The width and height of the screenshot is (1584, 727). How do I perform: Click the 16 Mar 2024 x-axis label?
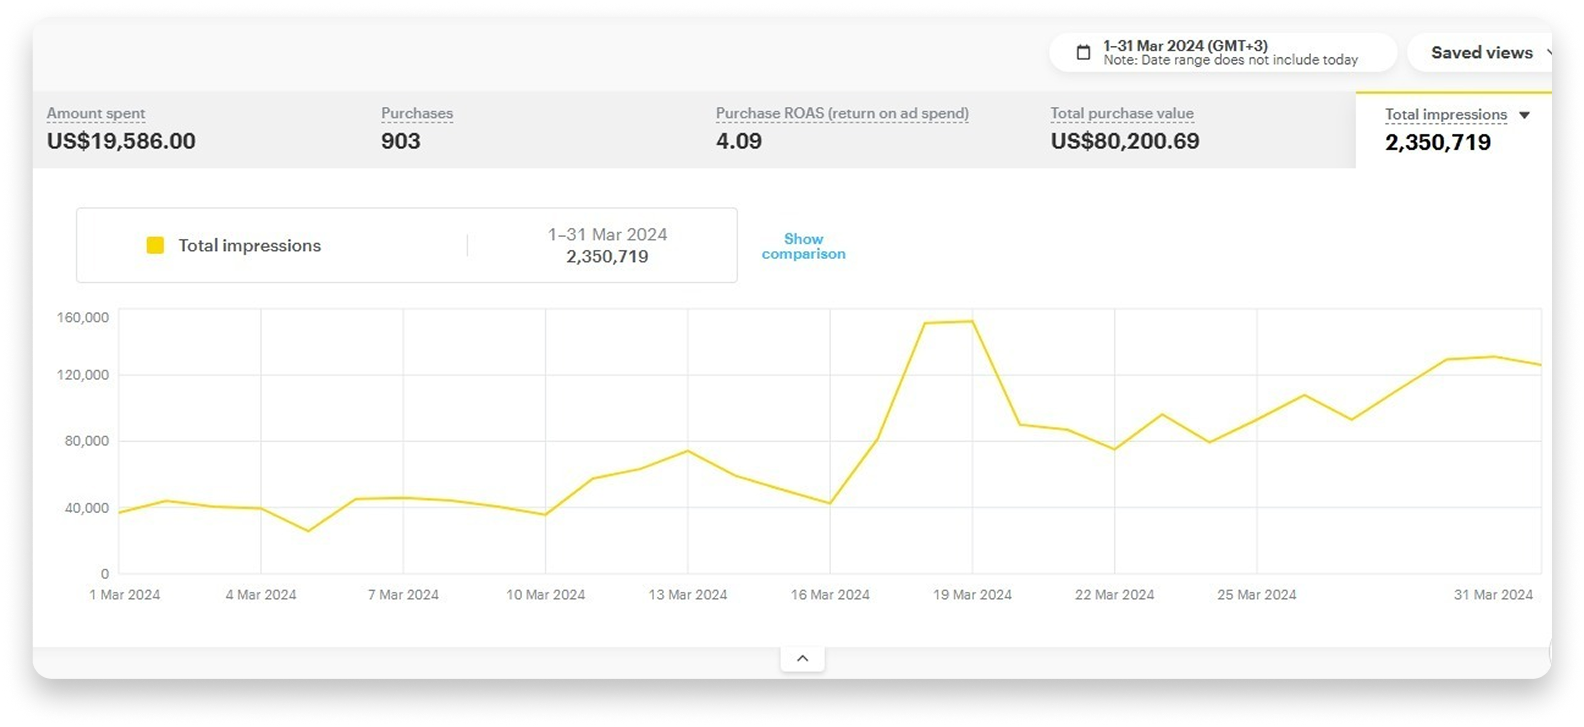coord(830,595)
